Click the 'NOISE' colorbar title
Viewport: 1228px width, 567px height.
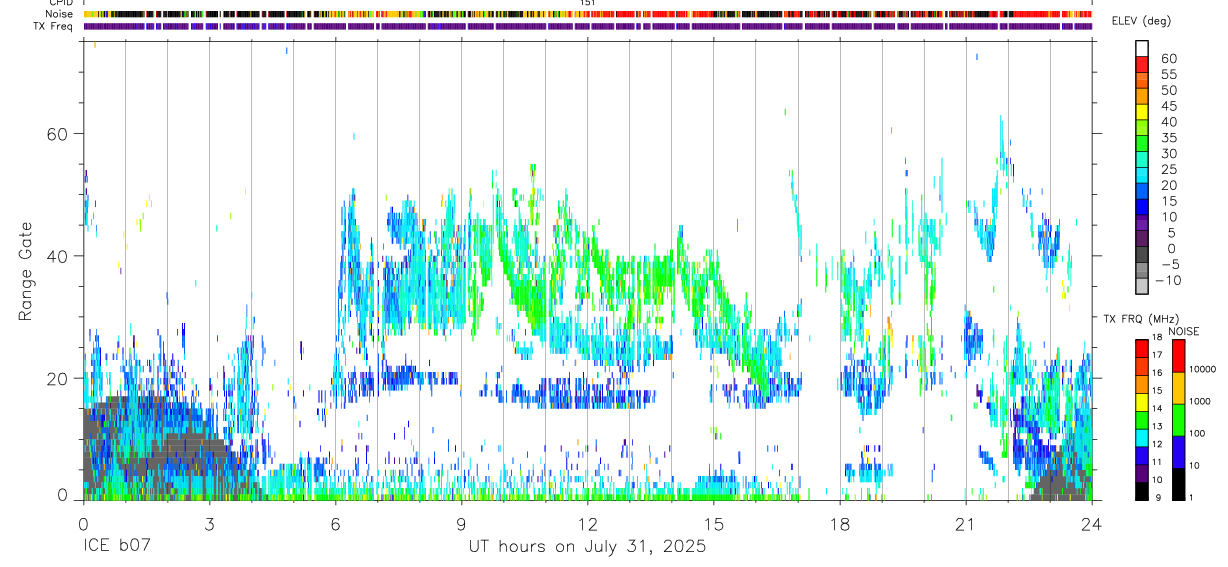click(1183, 331)
